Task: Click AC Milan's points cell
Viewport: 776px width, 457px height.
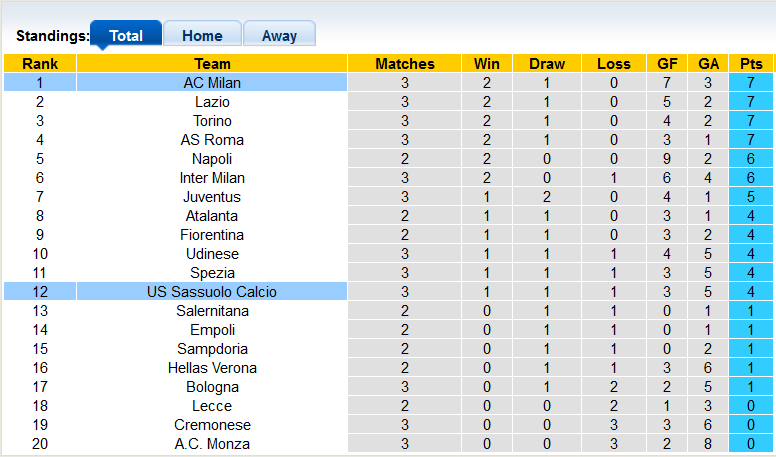Action: [x=750, y=83]
